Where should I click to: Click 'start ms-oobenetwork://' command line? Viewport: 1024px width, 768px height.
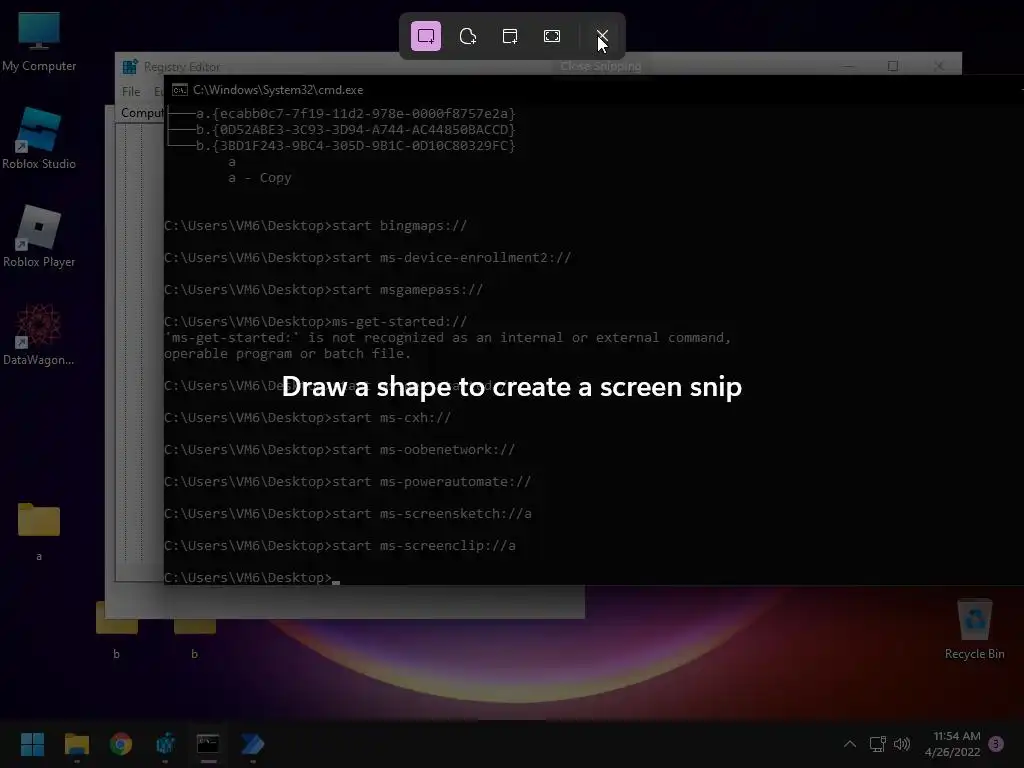click(x=340, y=449)
